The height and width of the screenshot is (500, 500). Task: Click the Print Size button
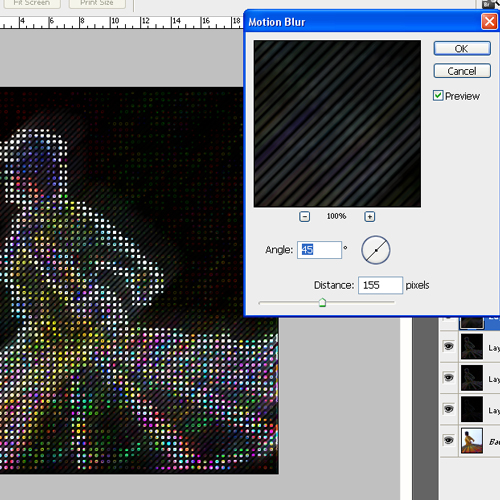97,3
